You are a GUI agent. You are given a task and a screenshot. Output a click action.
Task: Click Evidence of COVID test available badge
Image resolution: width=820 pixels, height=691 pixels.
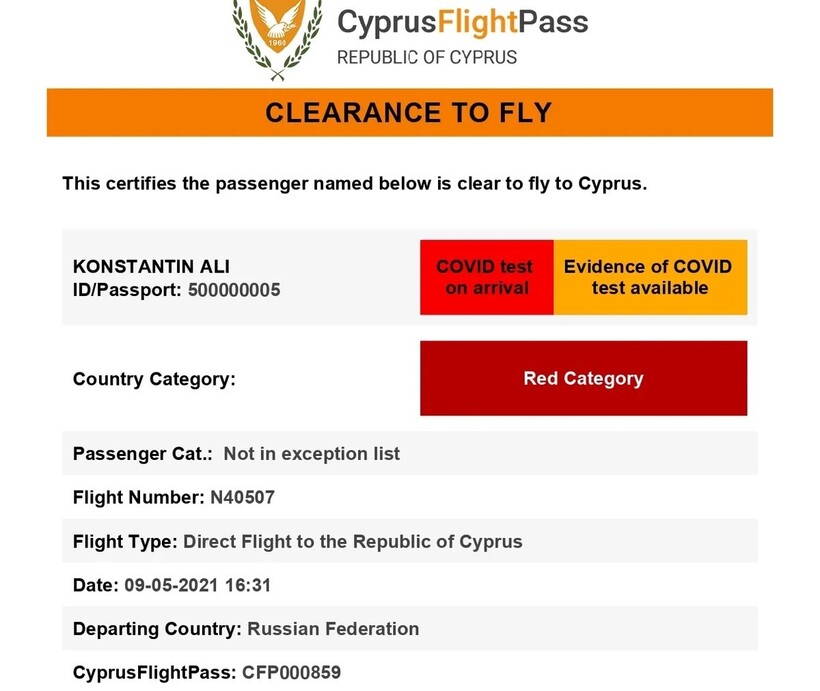pyautogui.click(x=649, y=277)
